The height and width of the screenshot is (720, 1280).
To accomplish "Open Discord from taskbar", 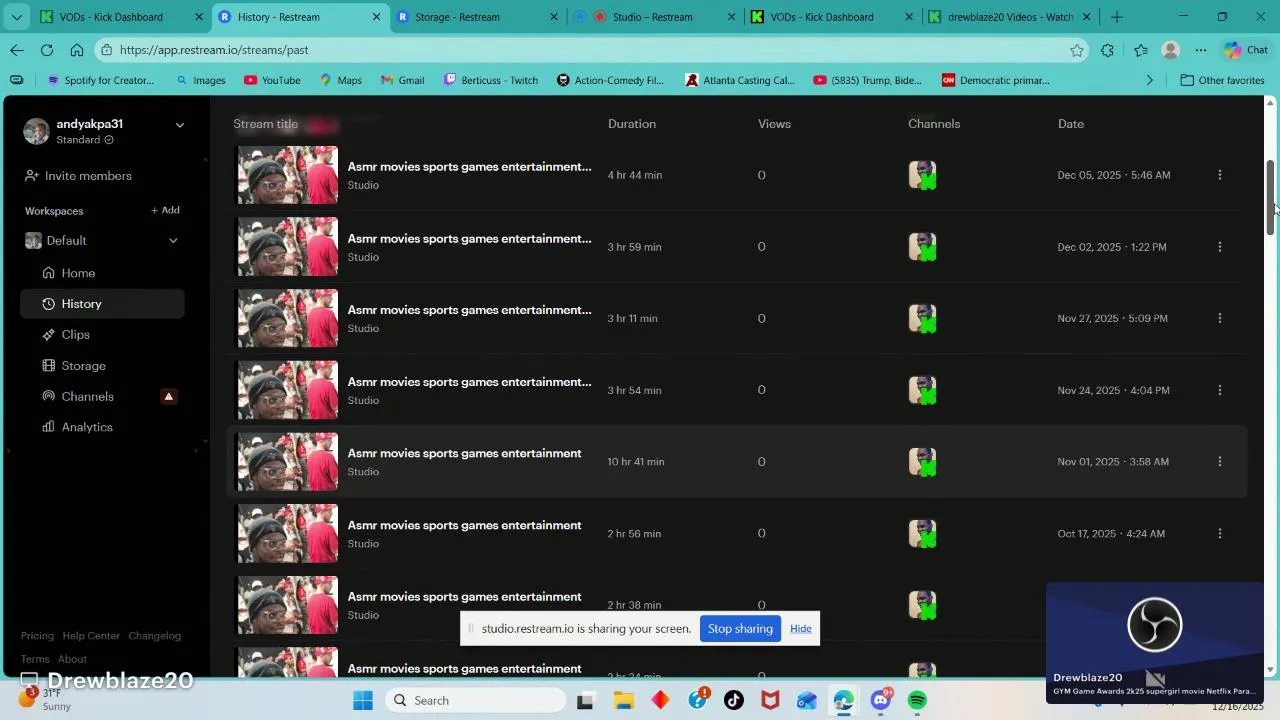I will coord(881,700).
